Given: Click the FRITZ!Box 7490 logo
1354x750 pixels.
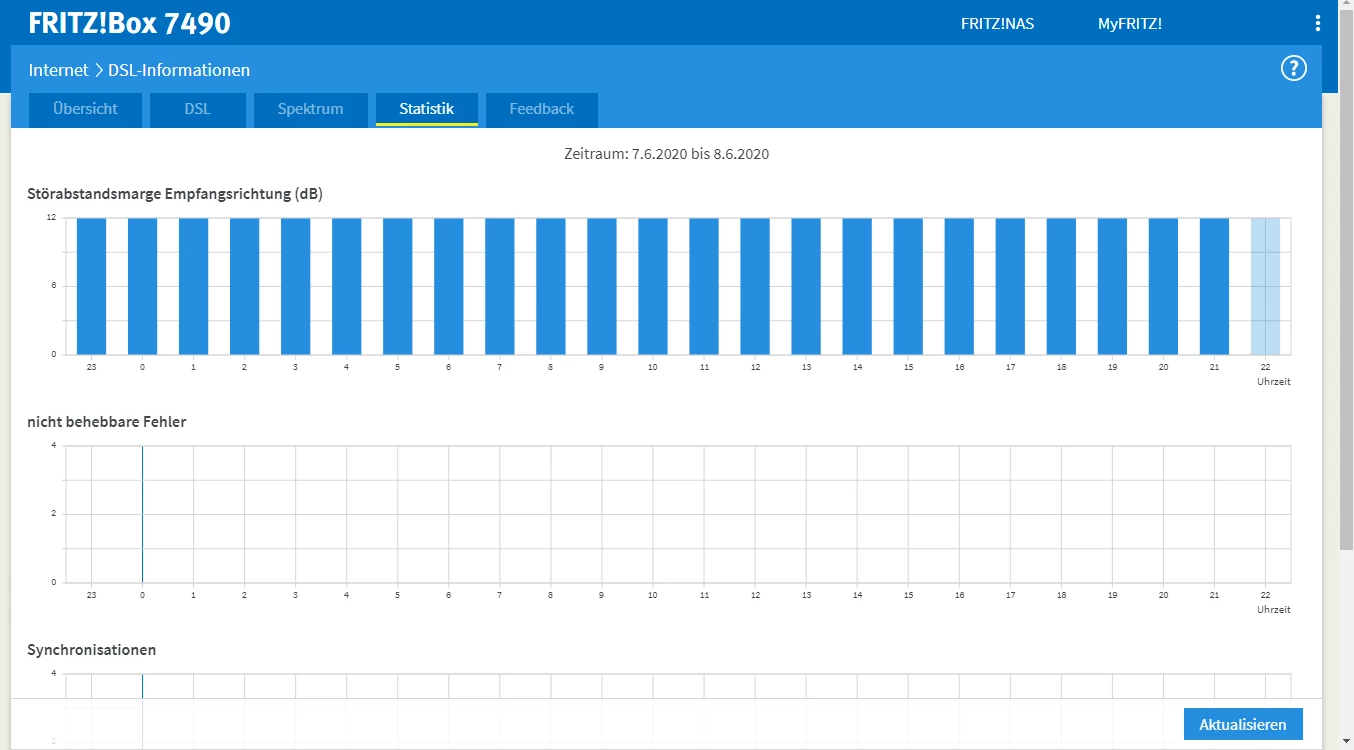Looking at the screenshot, I should pyautogui.click(x=129, y=23).
